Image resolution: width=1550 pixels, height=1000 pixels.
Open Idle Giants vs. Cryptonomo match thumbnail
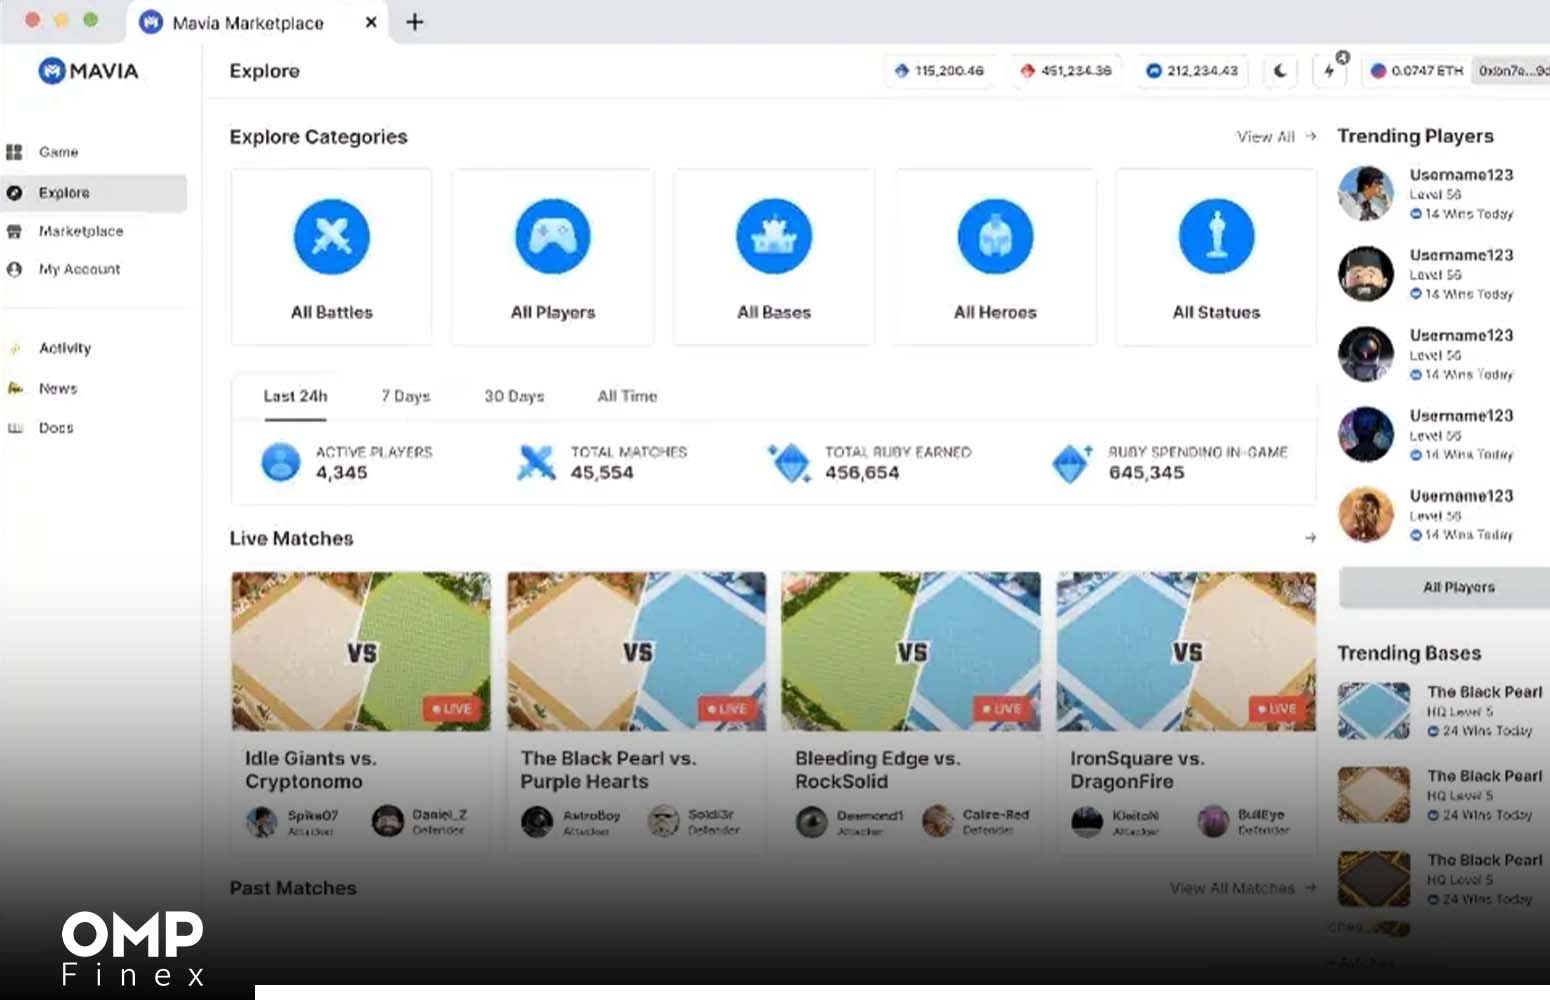[x=361, y=651]
